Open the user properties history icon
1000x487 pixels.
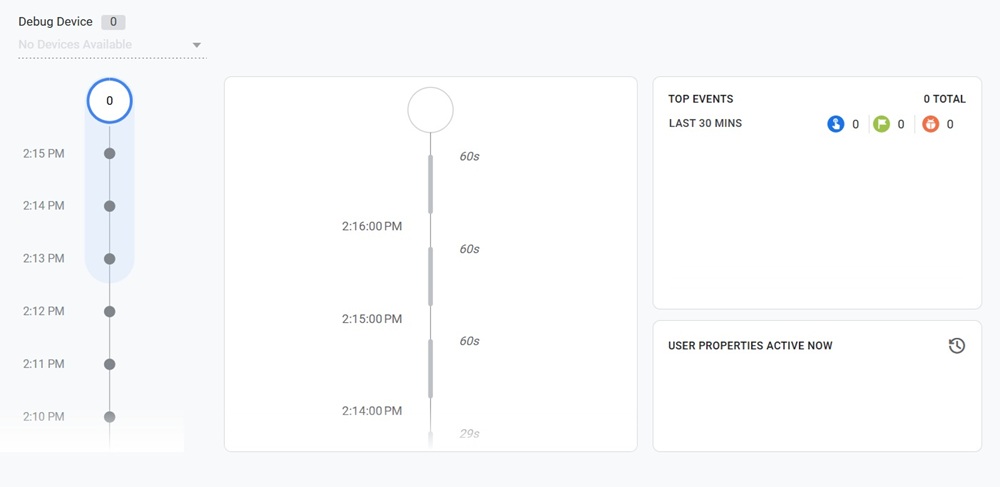pos(957,346)
